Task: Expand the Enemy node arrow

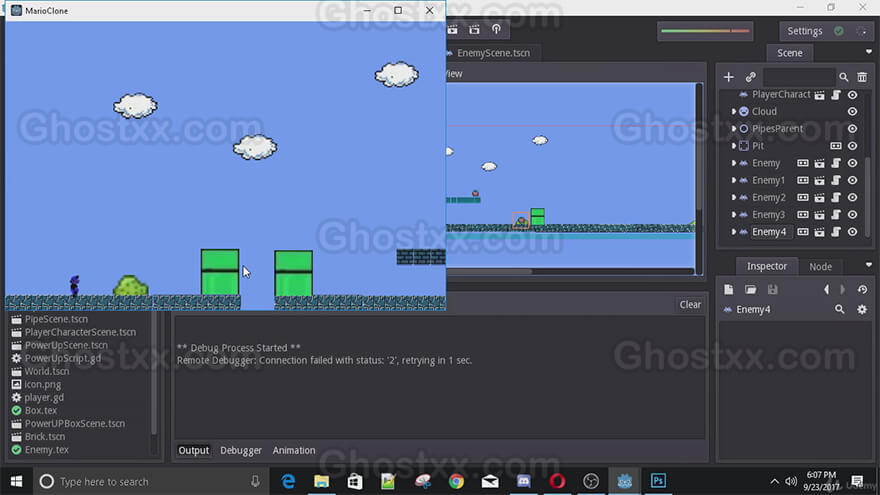Action: pos(734,163)
